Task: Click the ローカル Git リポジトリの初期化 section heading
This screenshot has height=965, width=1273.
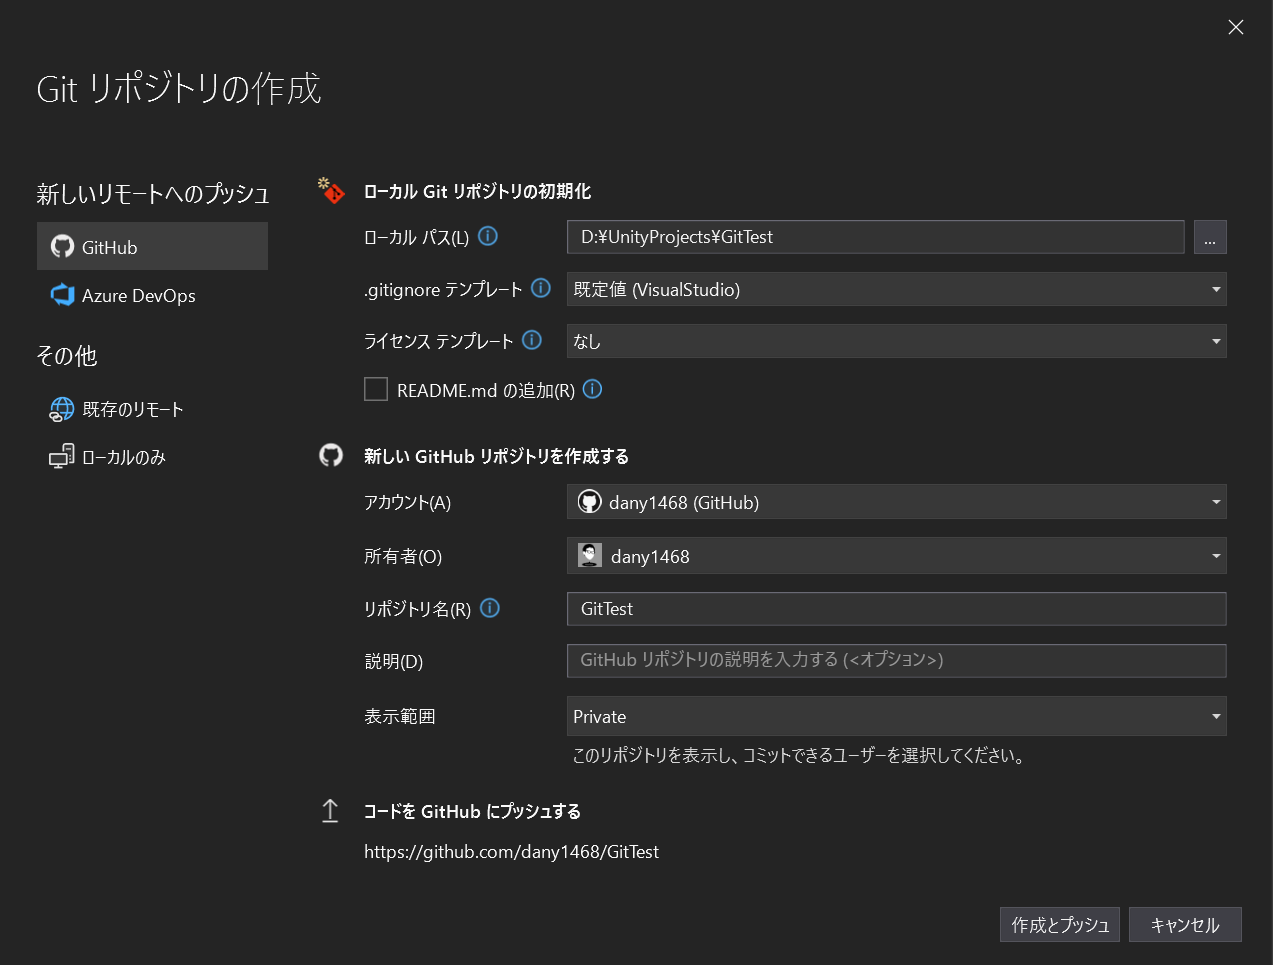Action: [x=477, y=191]
